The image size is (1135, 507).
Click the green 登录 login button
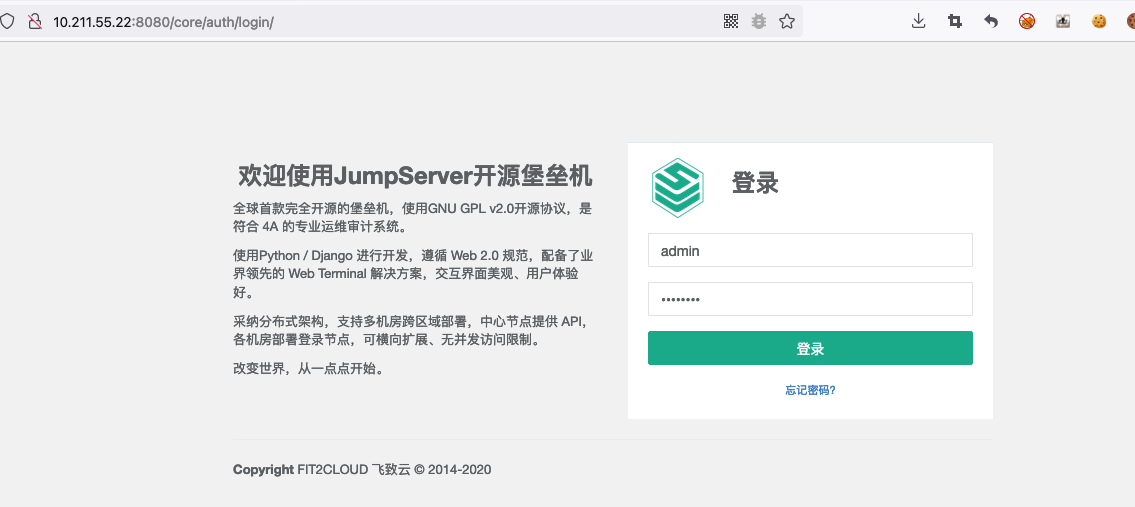pos(810,348)
